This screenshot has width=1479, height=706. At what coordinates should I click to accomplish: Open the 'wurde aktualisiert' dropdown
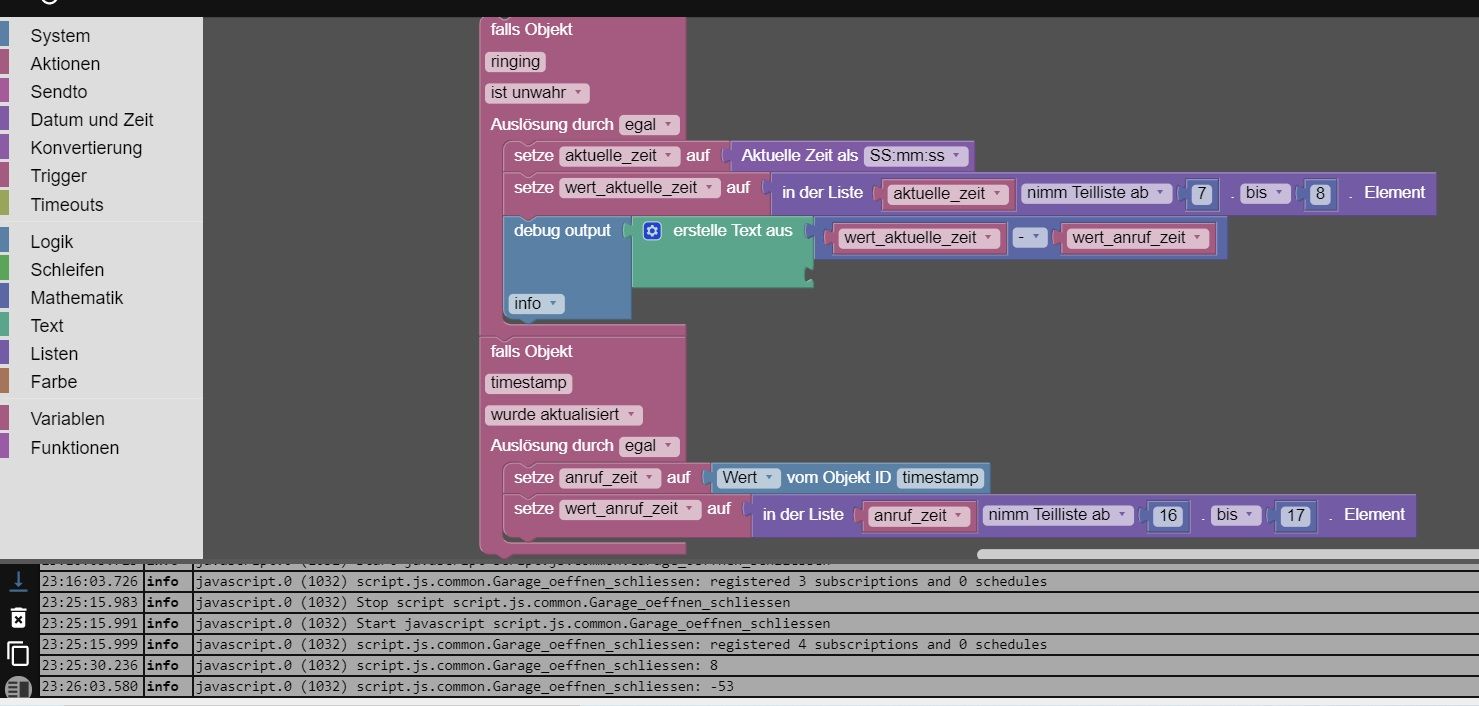tap(564, 415)
